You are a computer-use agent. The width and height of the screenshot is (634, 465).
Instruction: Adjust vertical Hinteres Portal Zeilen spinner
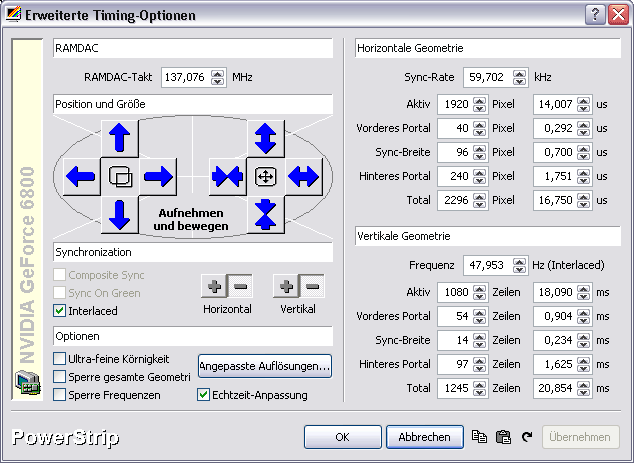[x=480, y=364]
